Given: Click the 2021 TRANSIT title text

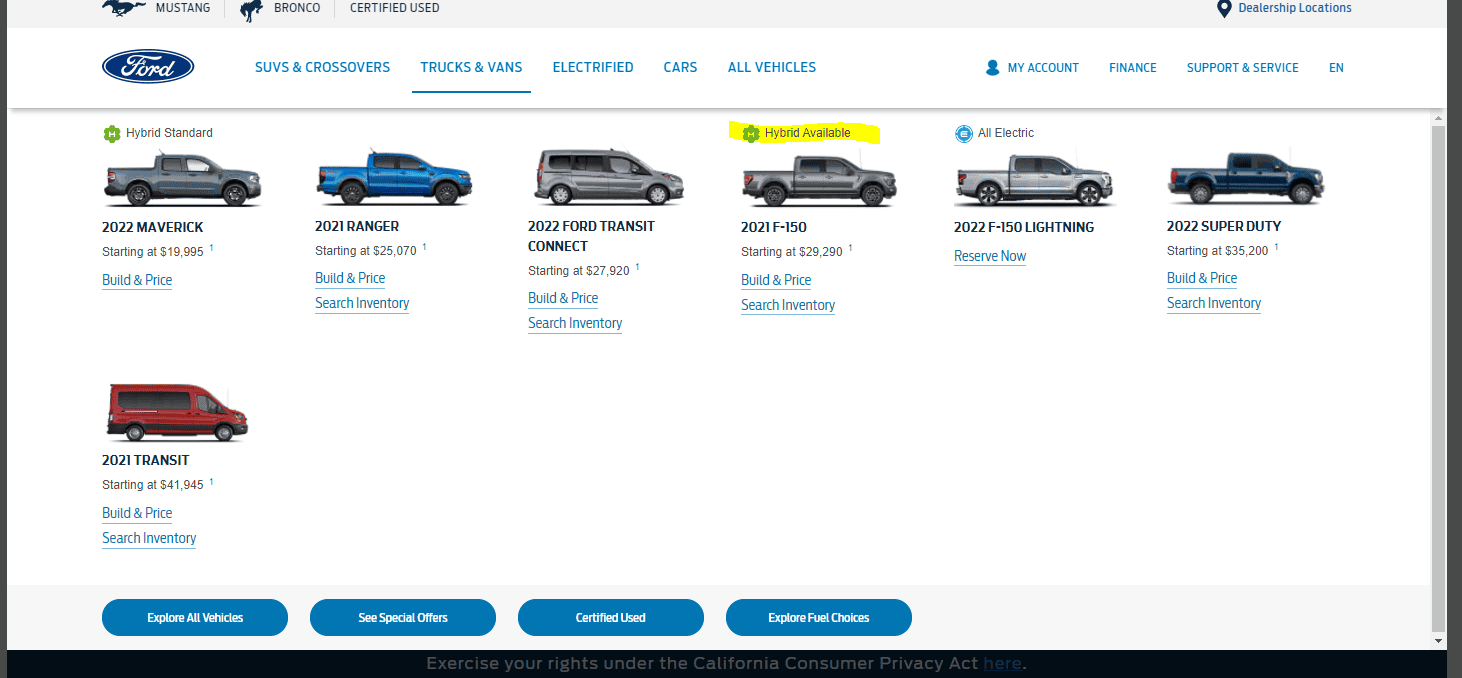Looking at the screenshot, I should pyautogui.click(x=146, y=460).
